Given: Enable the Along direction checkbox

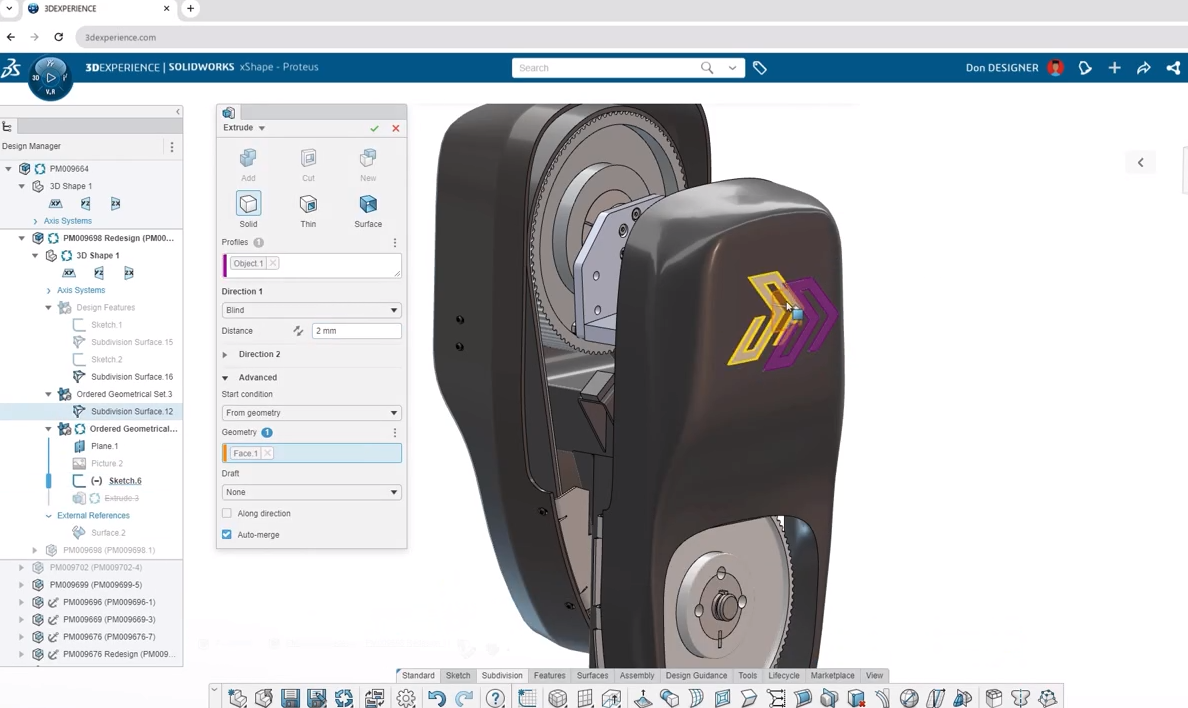Looking at the screenshot, I should (x=227, y=513).
